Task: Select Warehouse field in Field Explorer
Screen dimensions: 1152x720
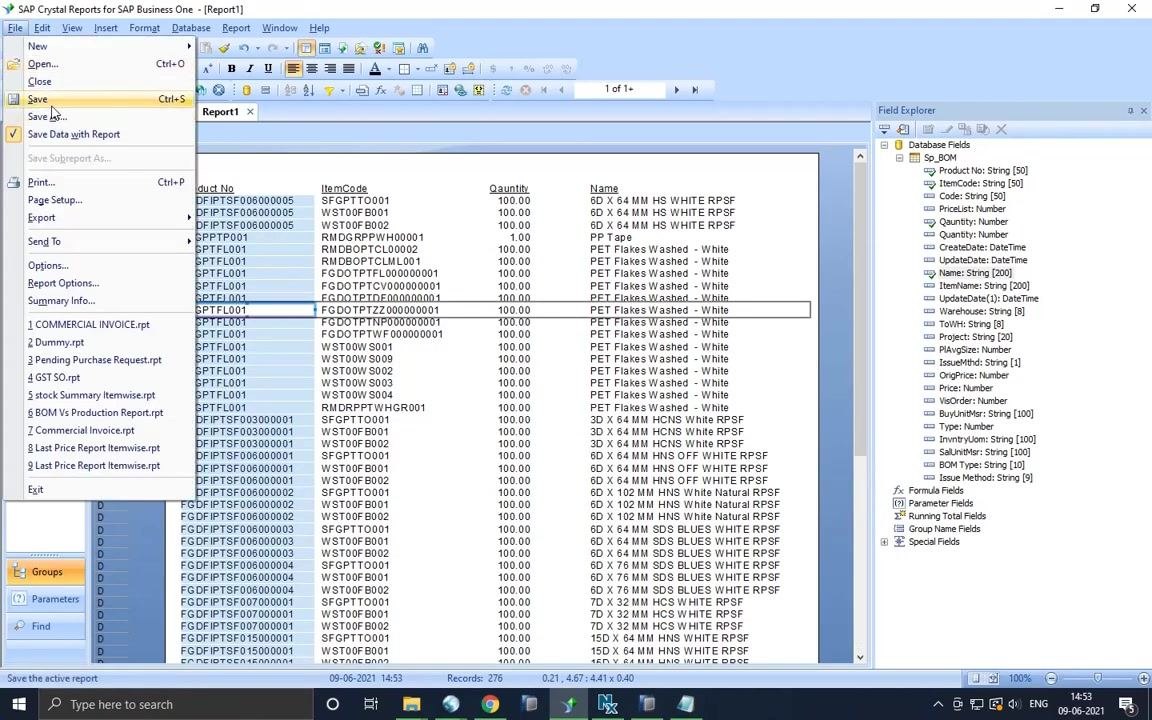Action: tap(982, 312)
